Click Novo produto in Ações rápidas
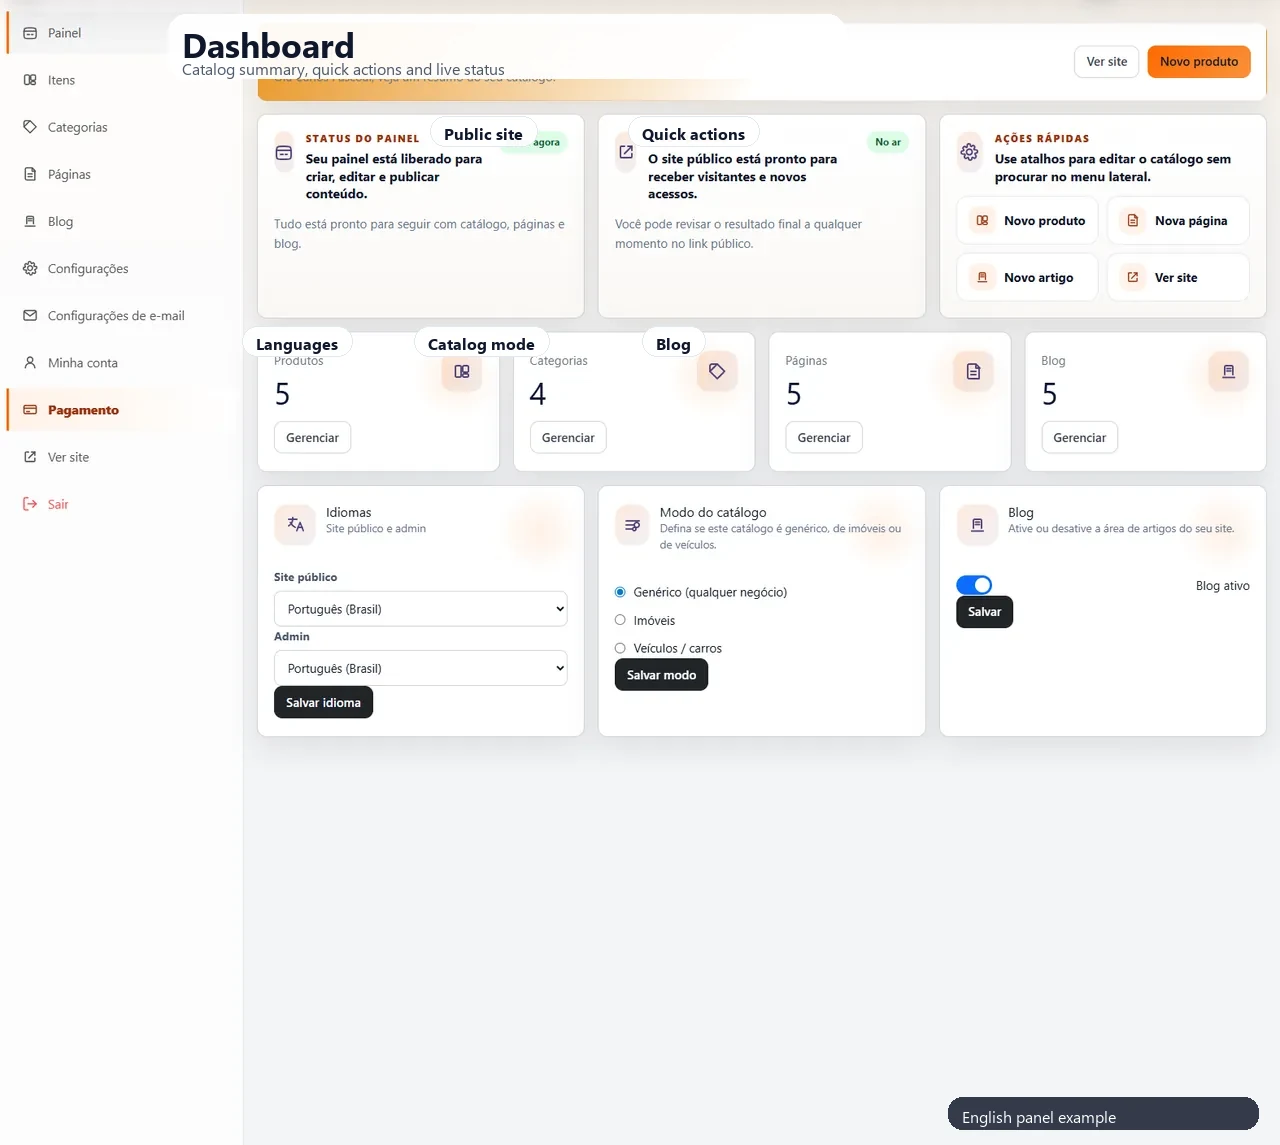1280x1145 pixels. tap(1027, 220)
